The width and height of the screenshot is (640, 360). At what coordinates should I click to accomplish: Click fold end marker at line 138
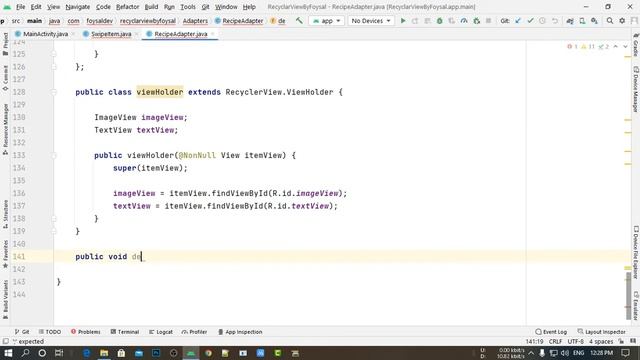pos(54,219)
